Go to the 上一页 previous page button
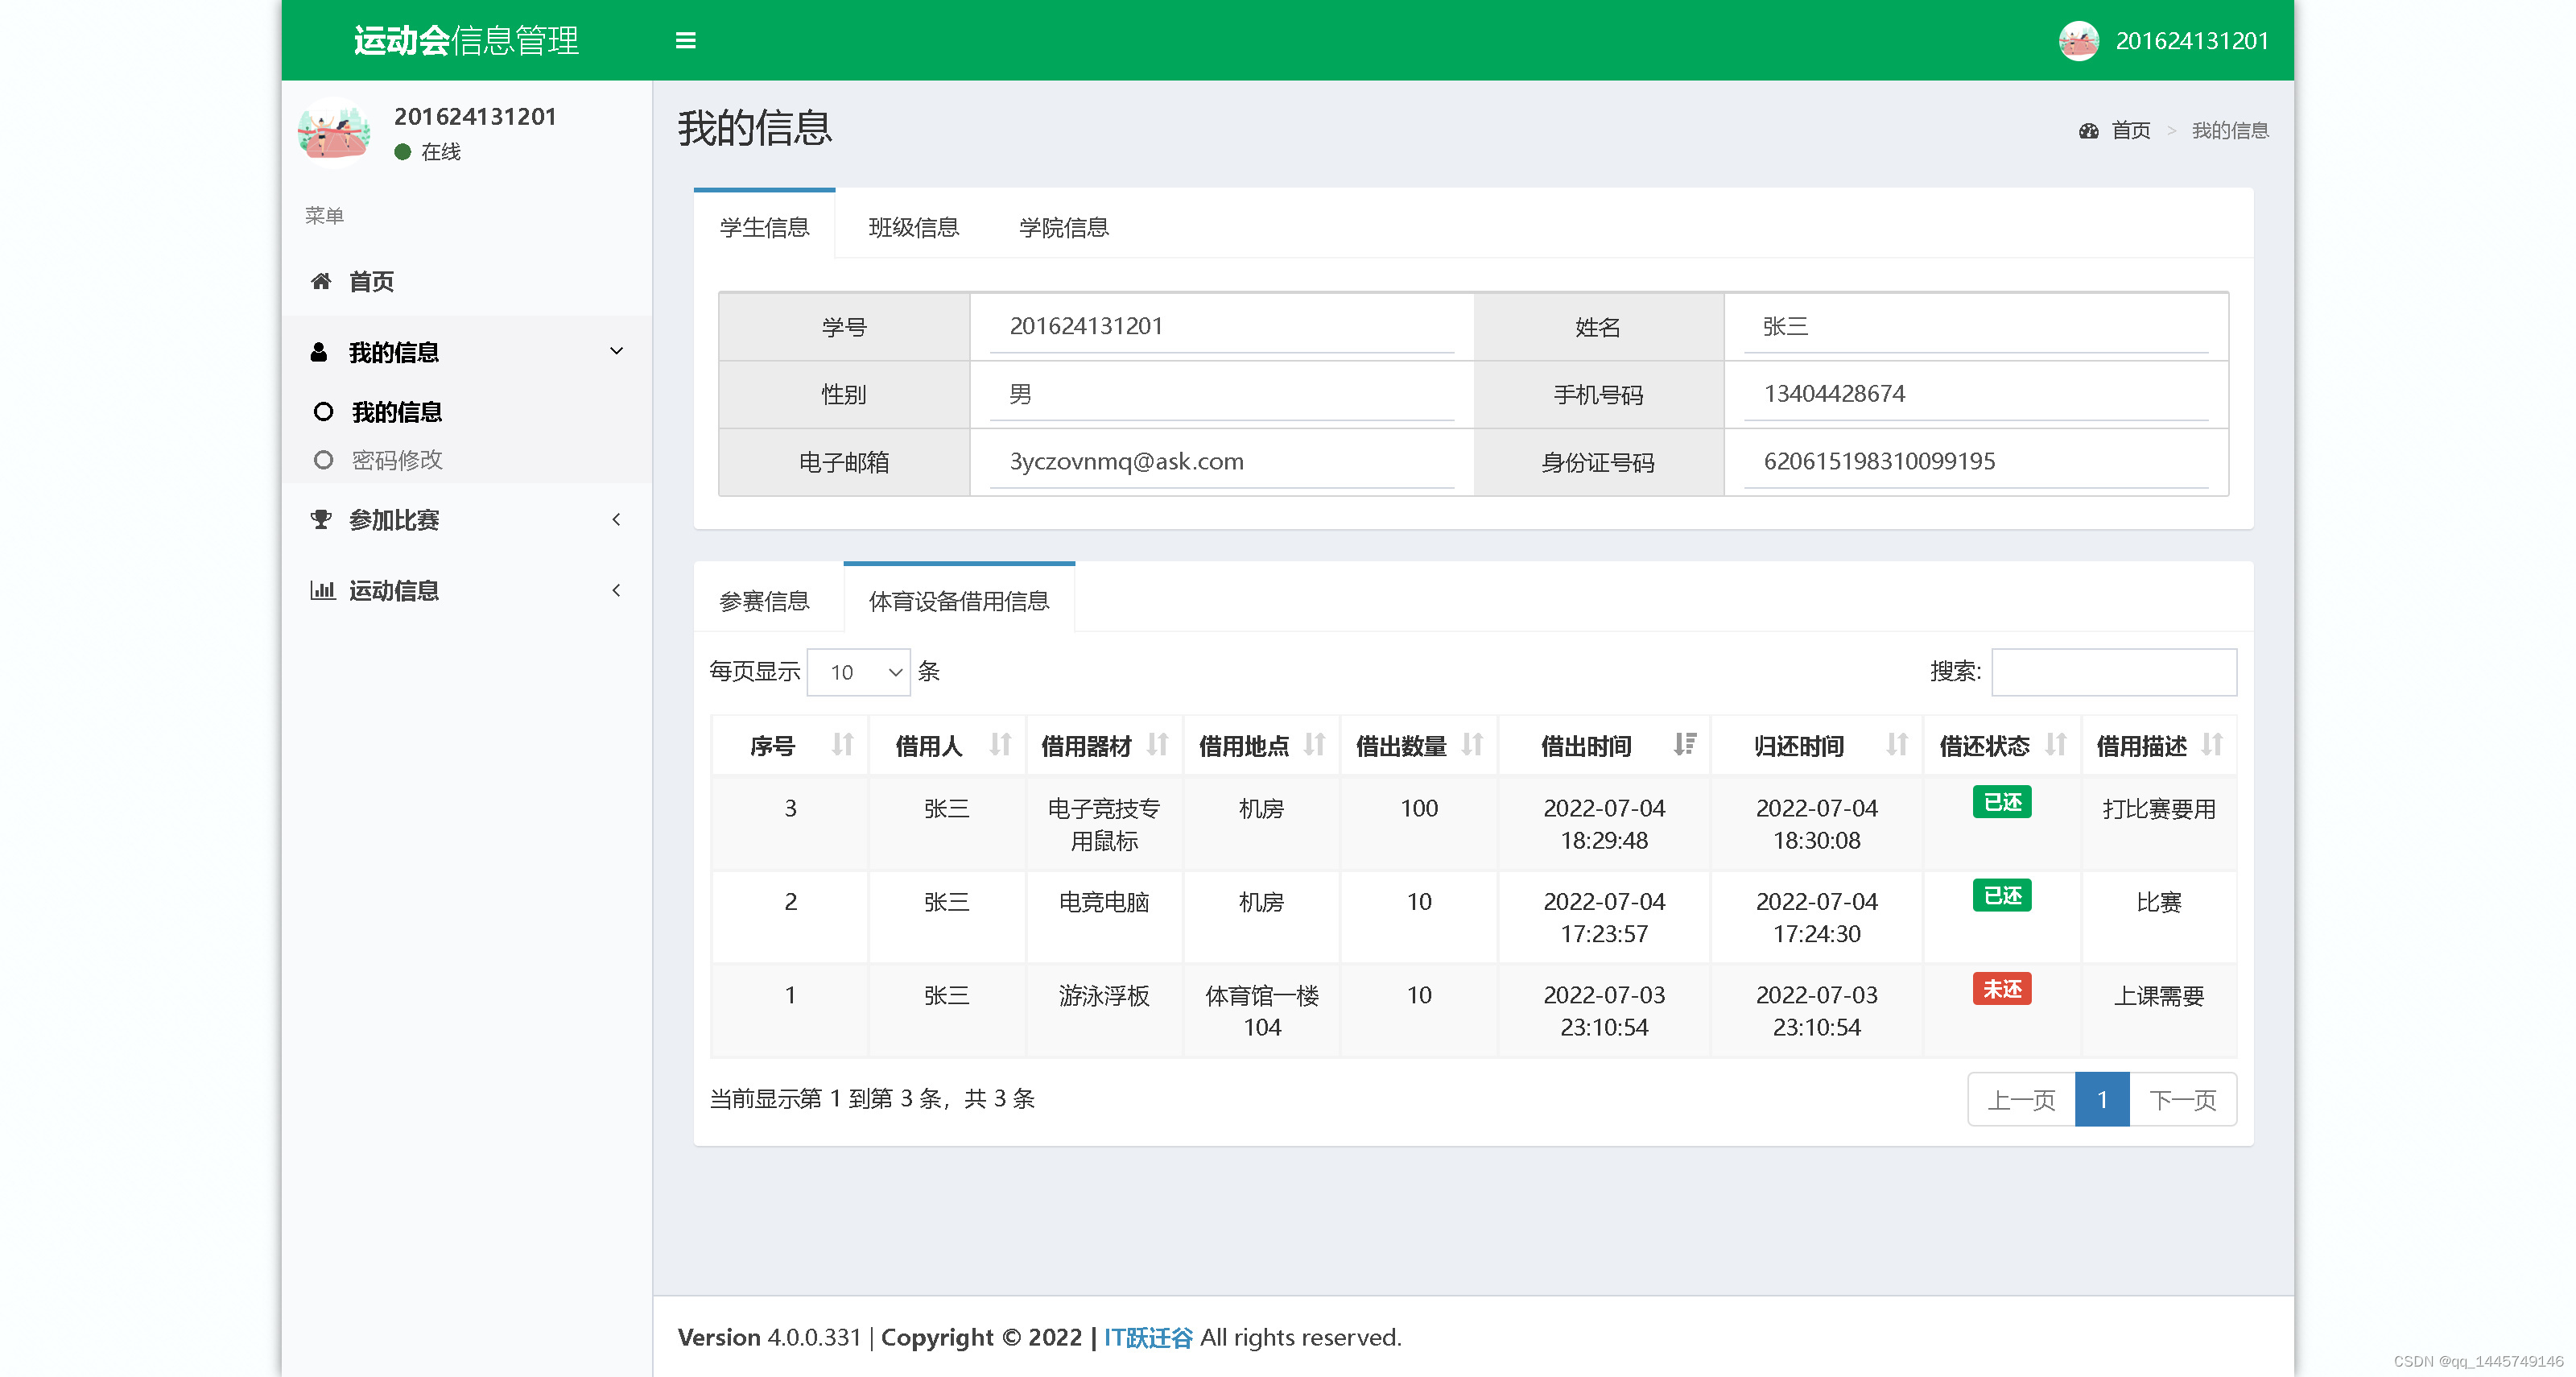The image size is (2576, 1377). point(2021,1100)
